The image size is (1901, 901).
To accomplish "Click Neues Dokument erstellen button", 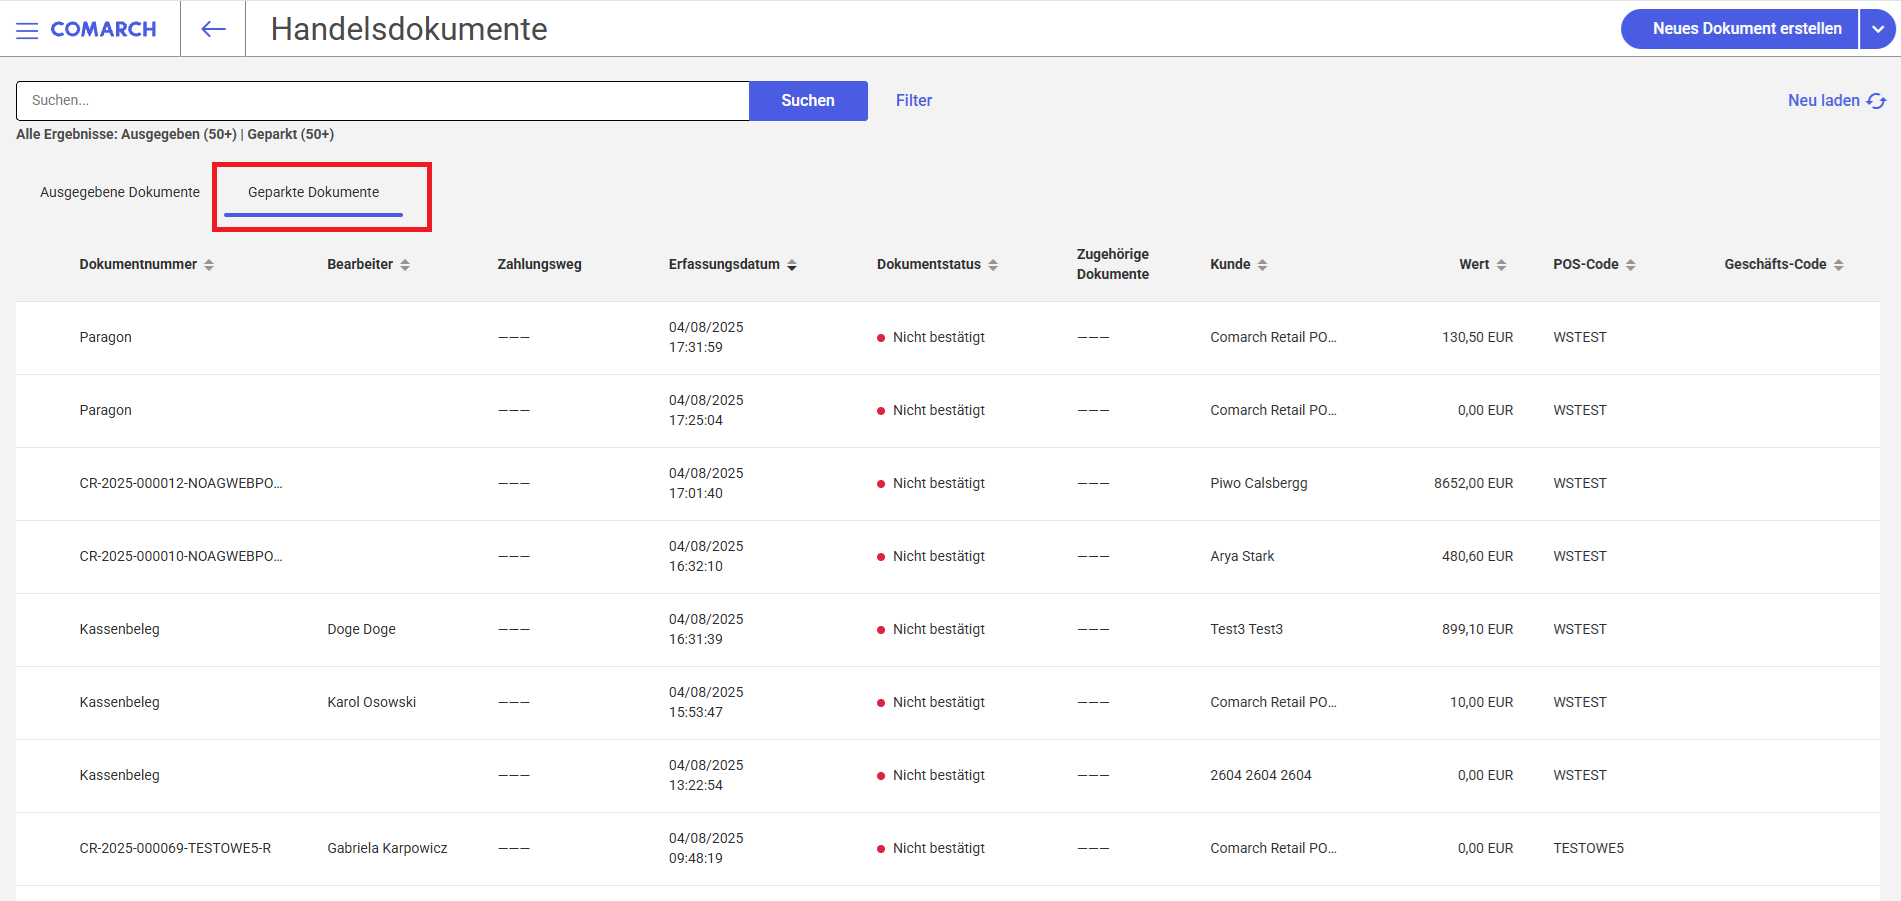I will point(1740,29).
